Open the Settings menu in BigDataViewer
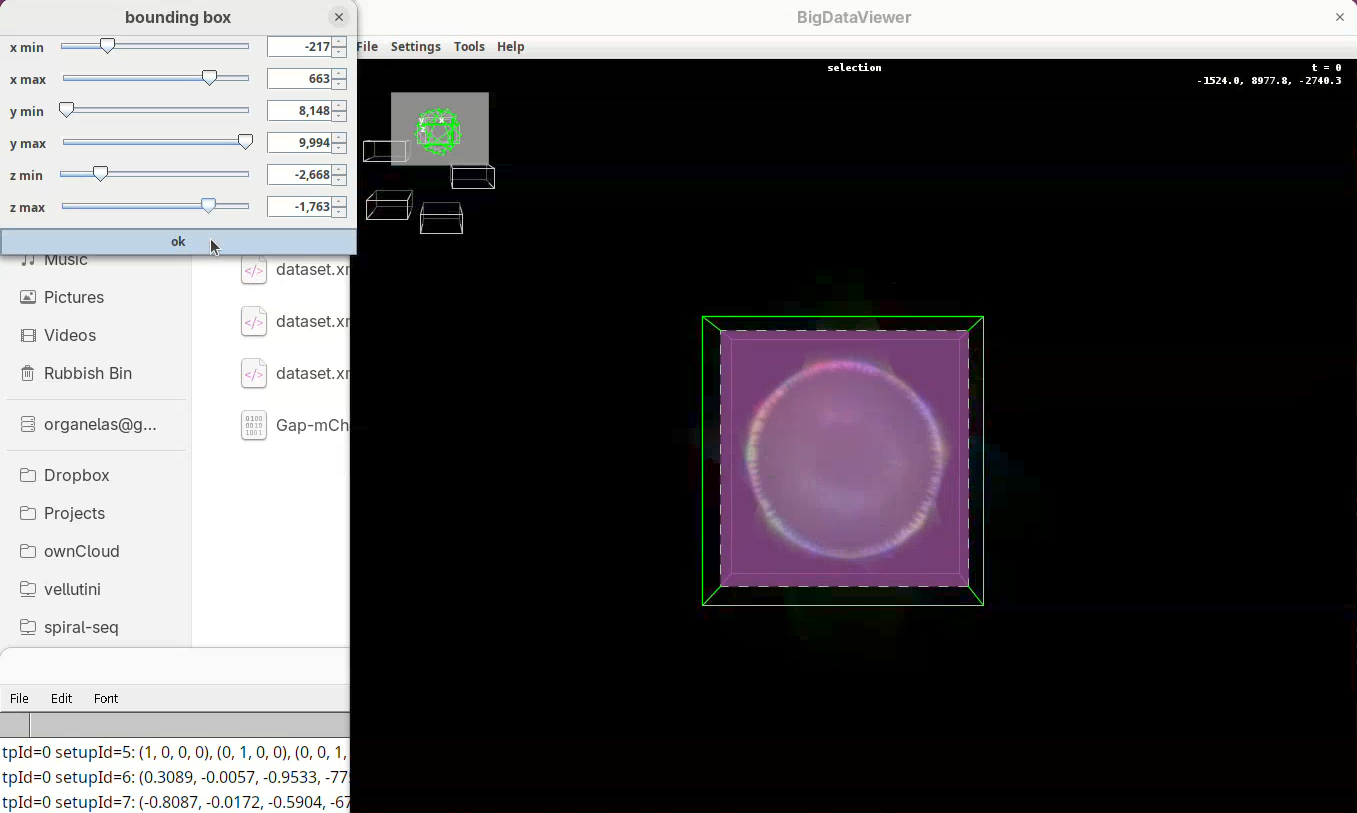This screenshot has width=1357, height=813. point(415,47)
